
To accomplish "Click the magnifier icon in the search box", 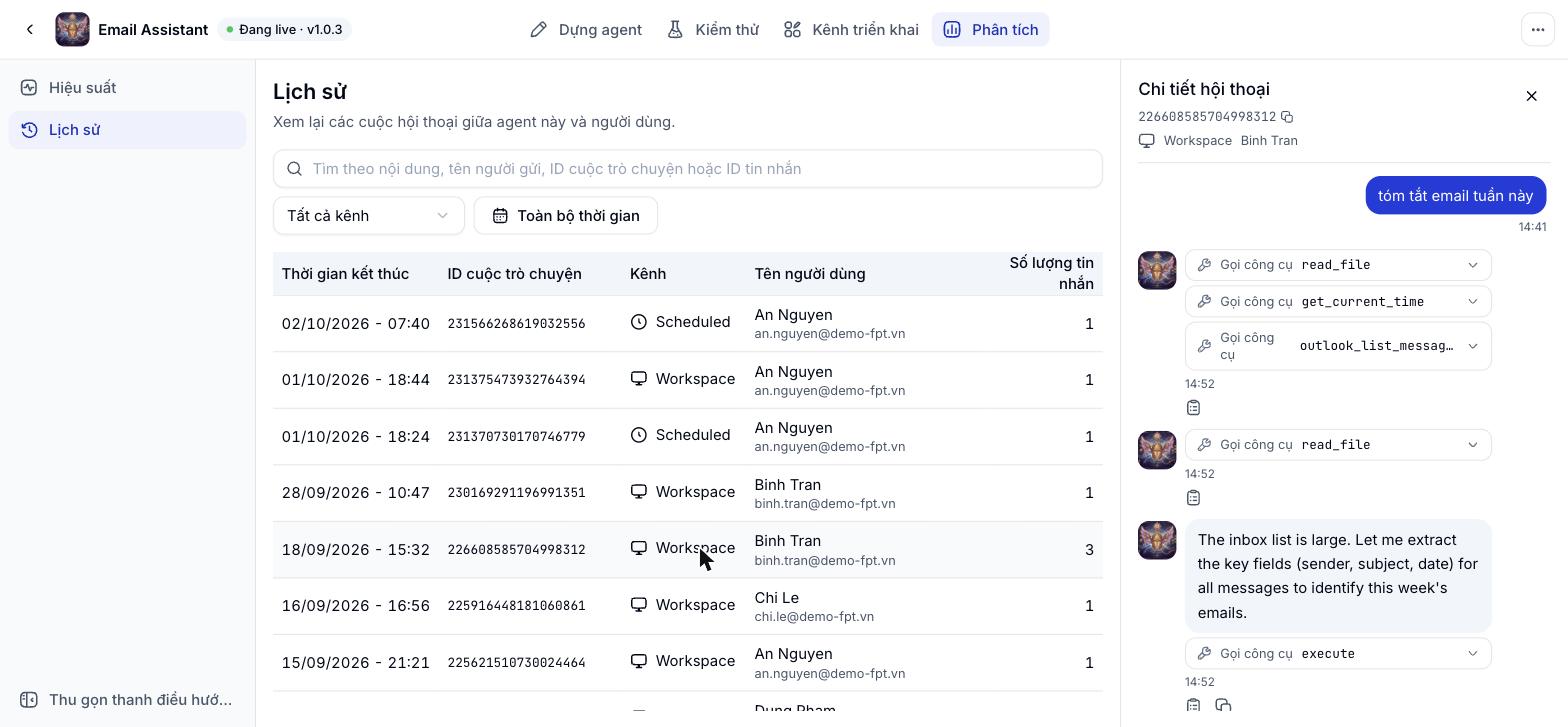I will 295,169.
